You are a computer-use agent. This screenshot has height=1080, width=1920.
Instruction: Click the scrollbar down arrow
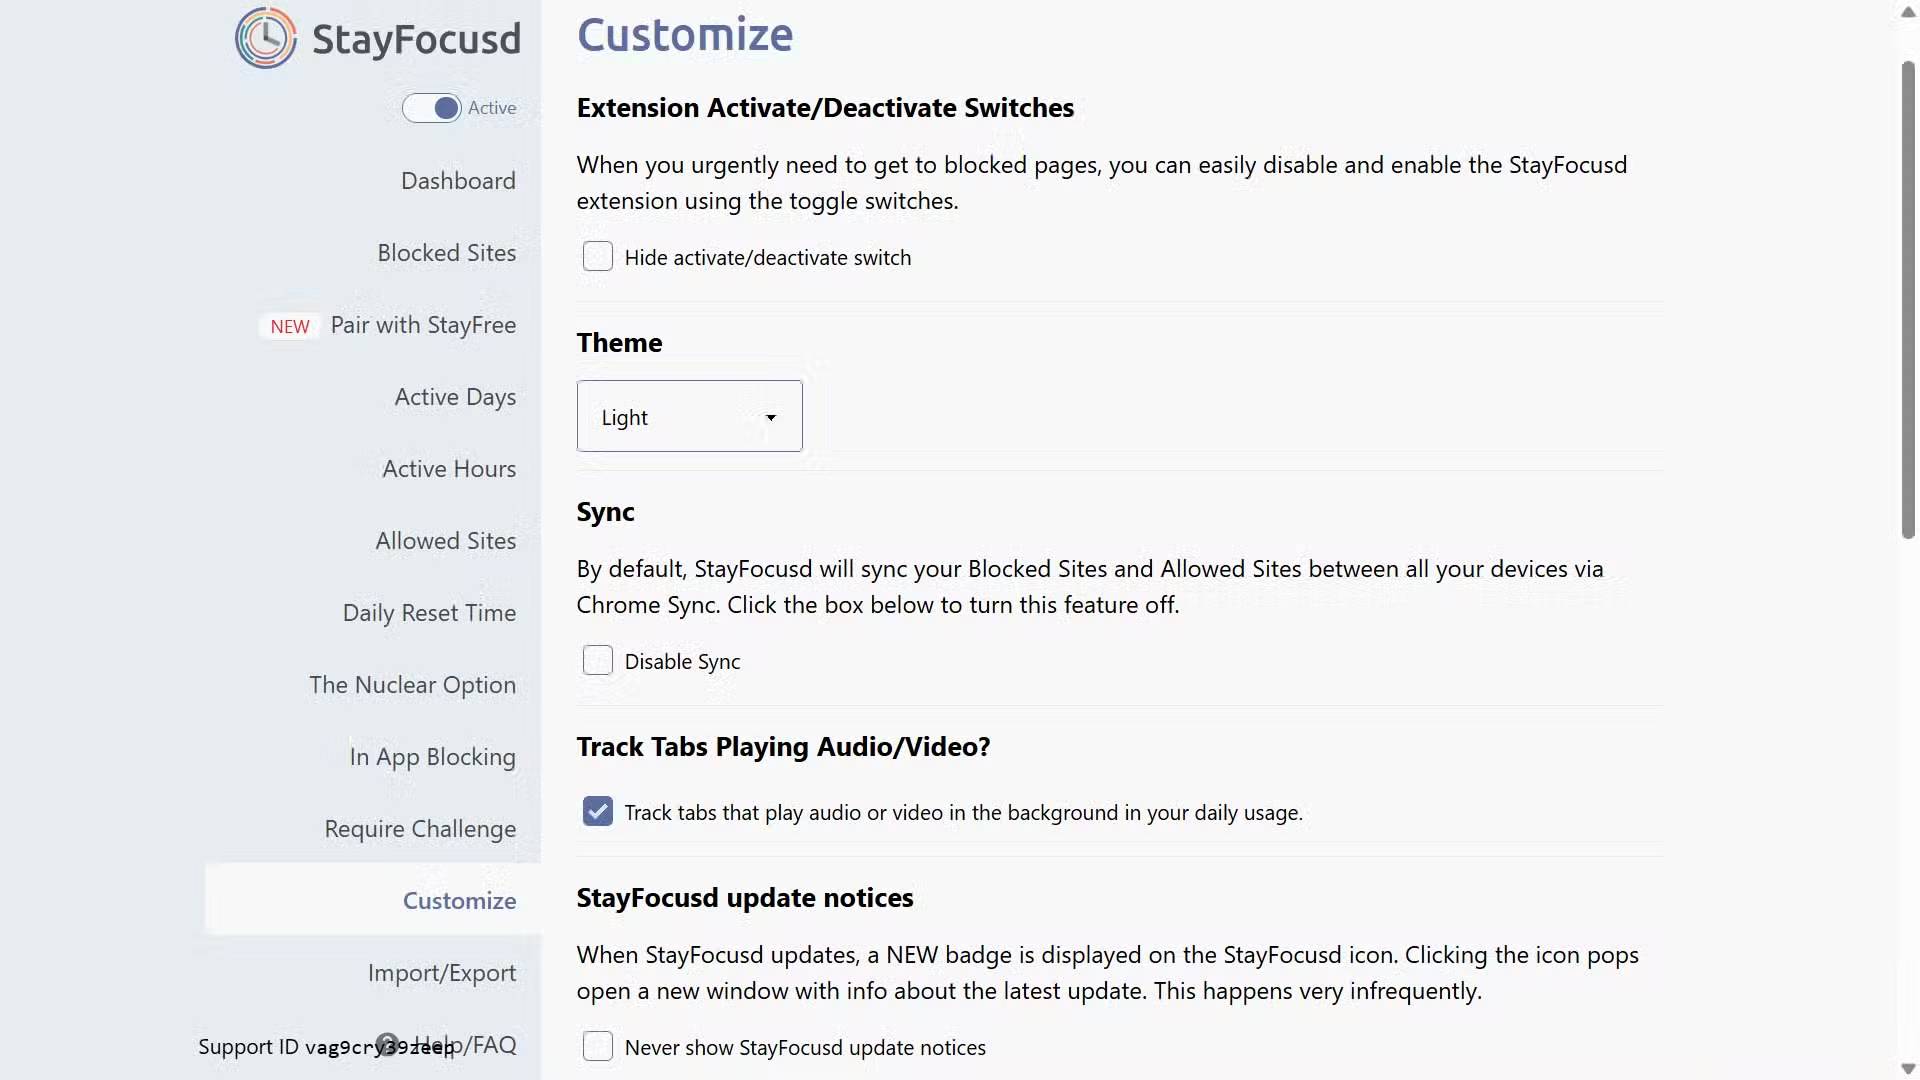1908,1068
